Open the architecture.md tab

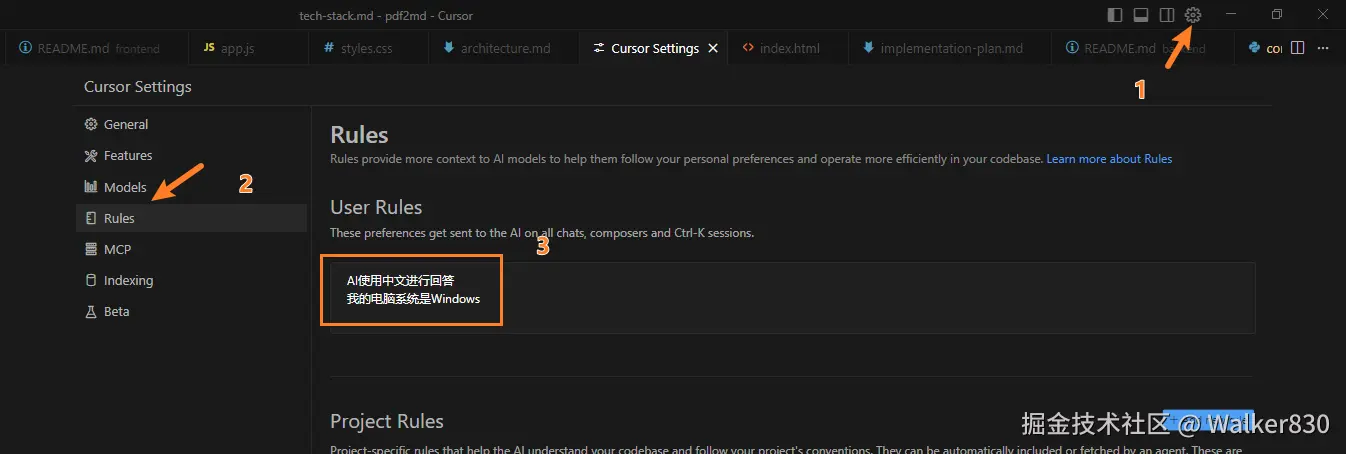click(505, 48)
